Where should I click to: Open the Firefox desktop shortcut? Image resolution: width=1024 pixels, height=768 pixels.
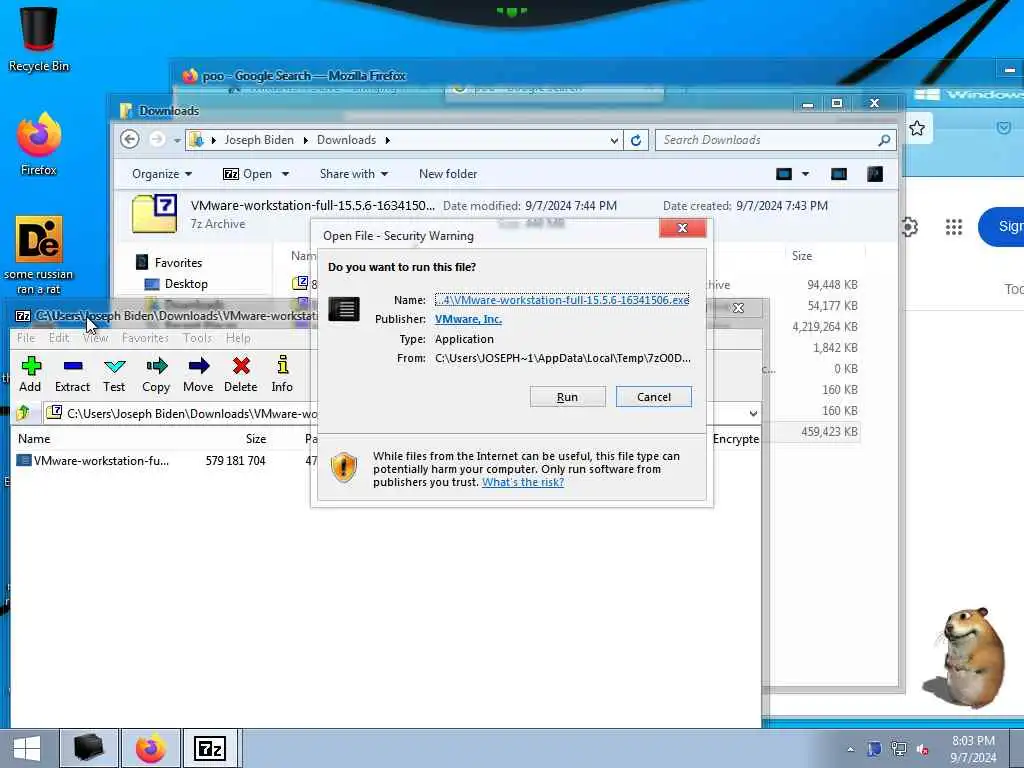pos(39,144)
